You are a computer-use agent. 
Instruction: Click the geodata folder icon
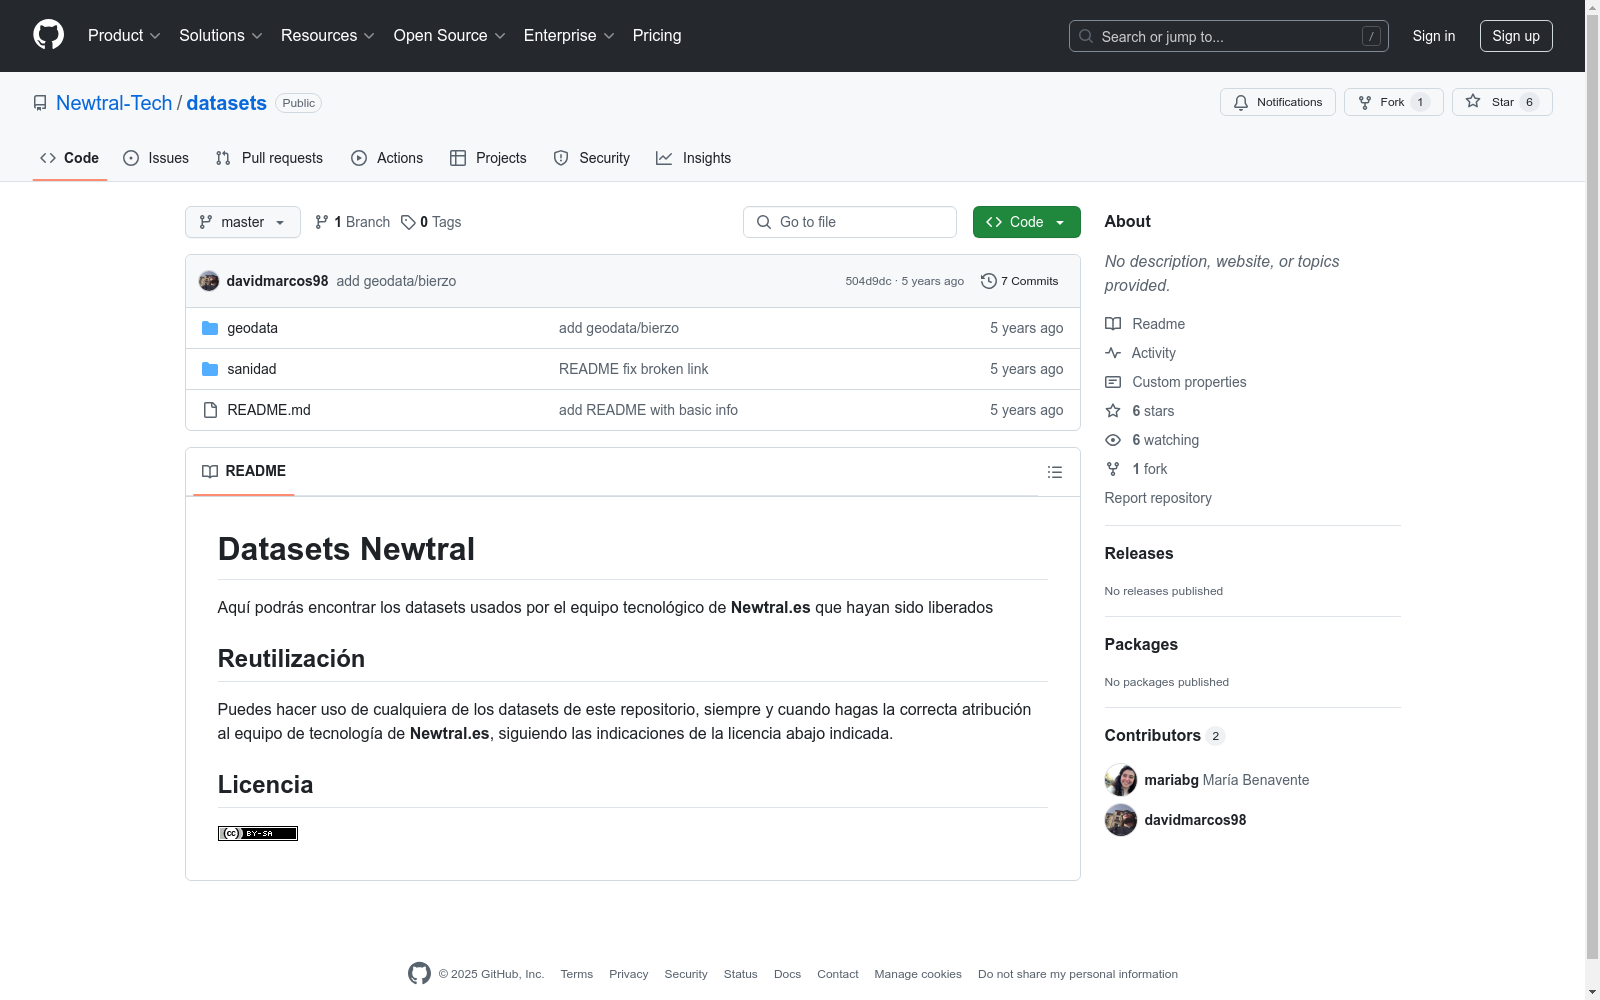(x=210, y=328)
